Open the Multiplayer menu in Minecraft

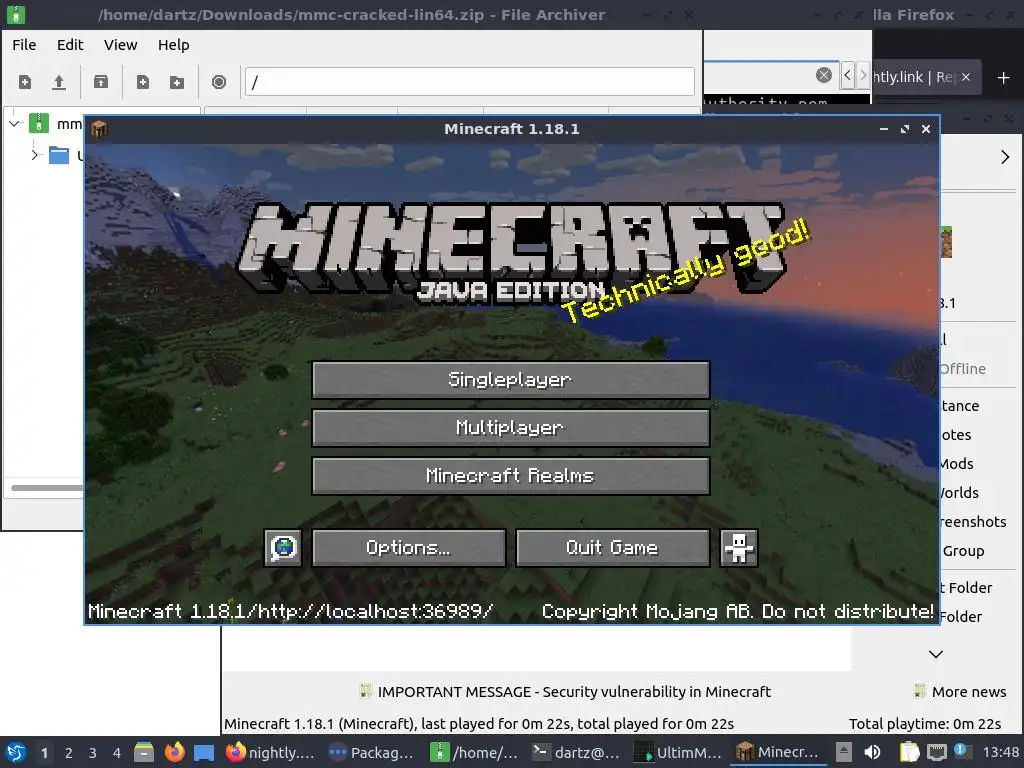(x=511, y=428)
